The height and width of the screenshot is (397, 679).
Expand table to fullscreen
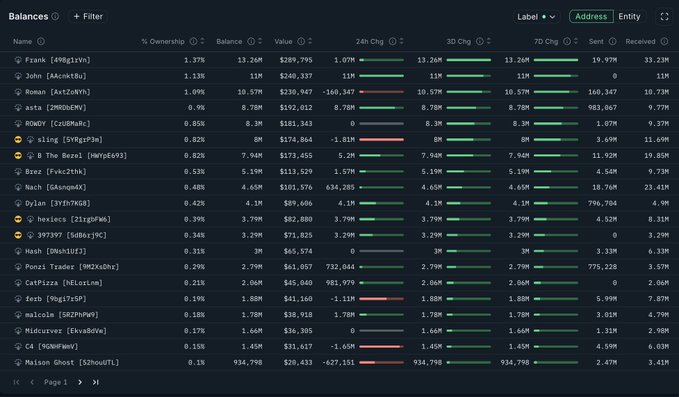[x=664, y=17]
